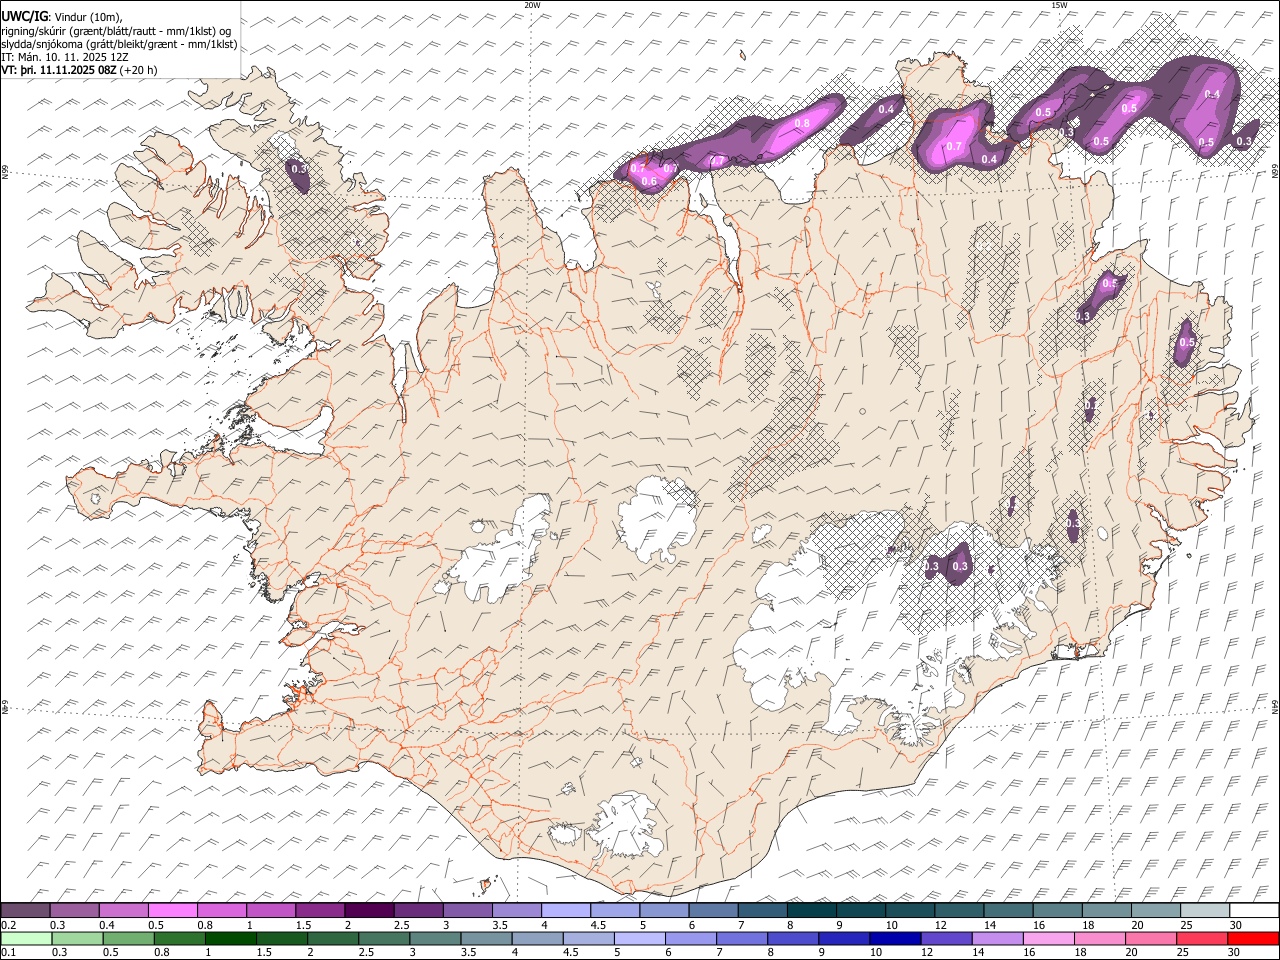Click the 0.2 swatch in upper legend row
1280x960 pixels.
pos(26,911)
